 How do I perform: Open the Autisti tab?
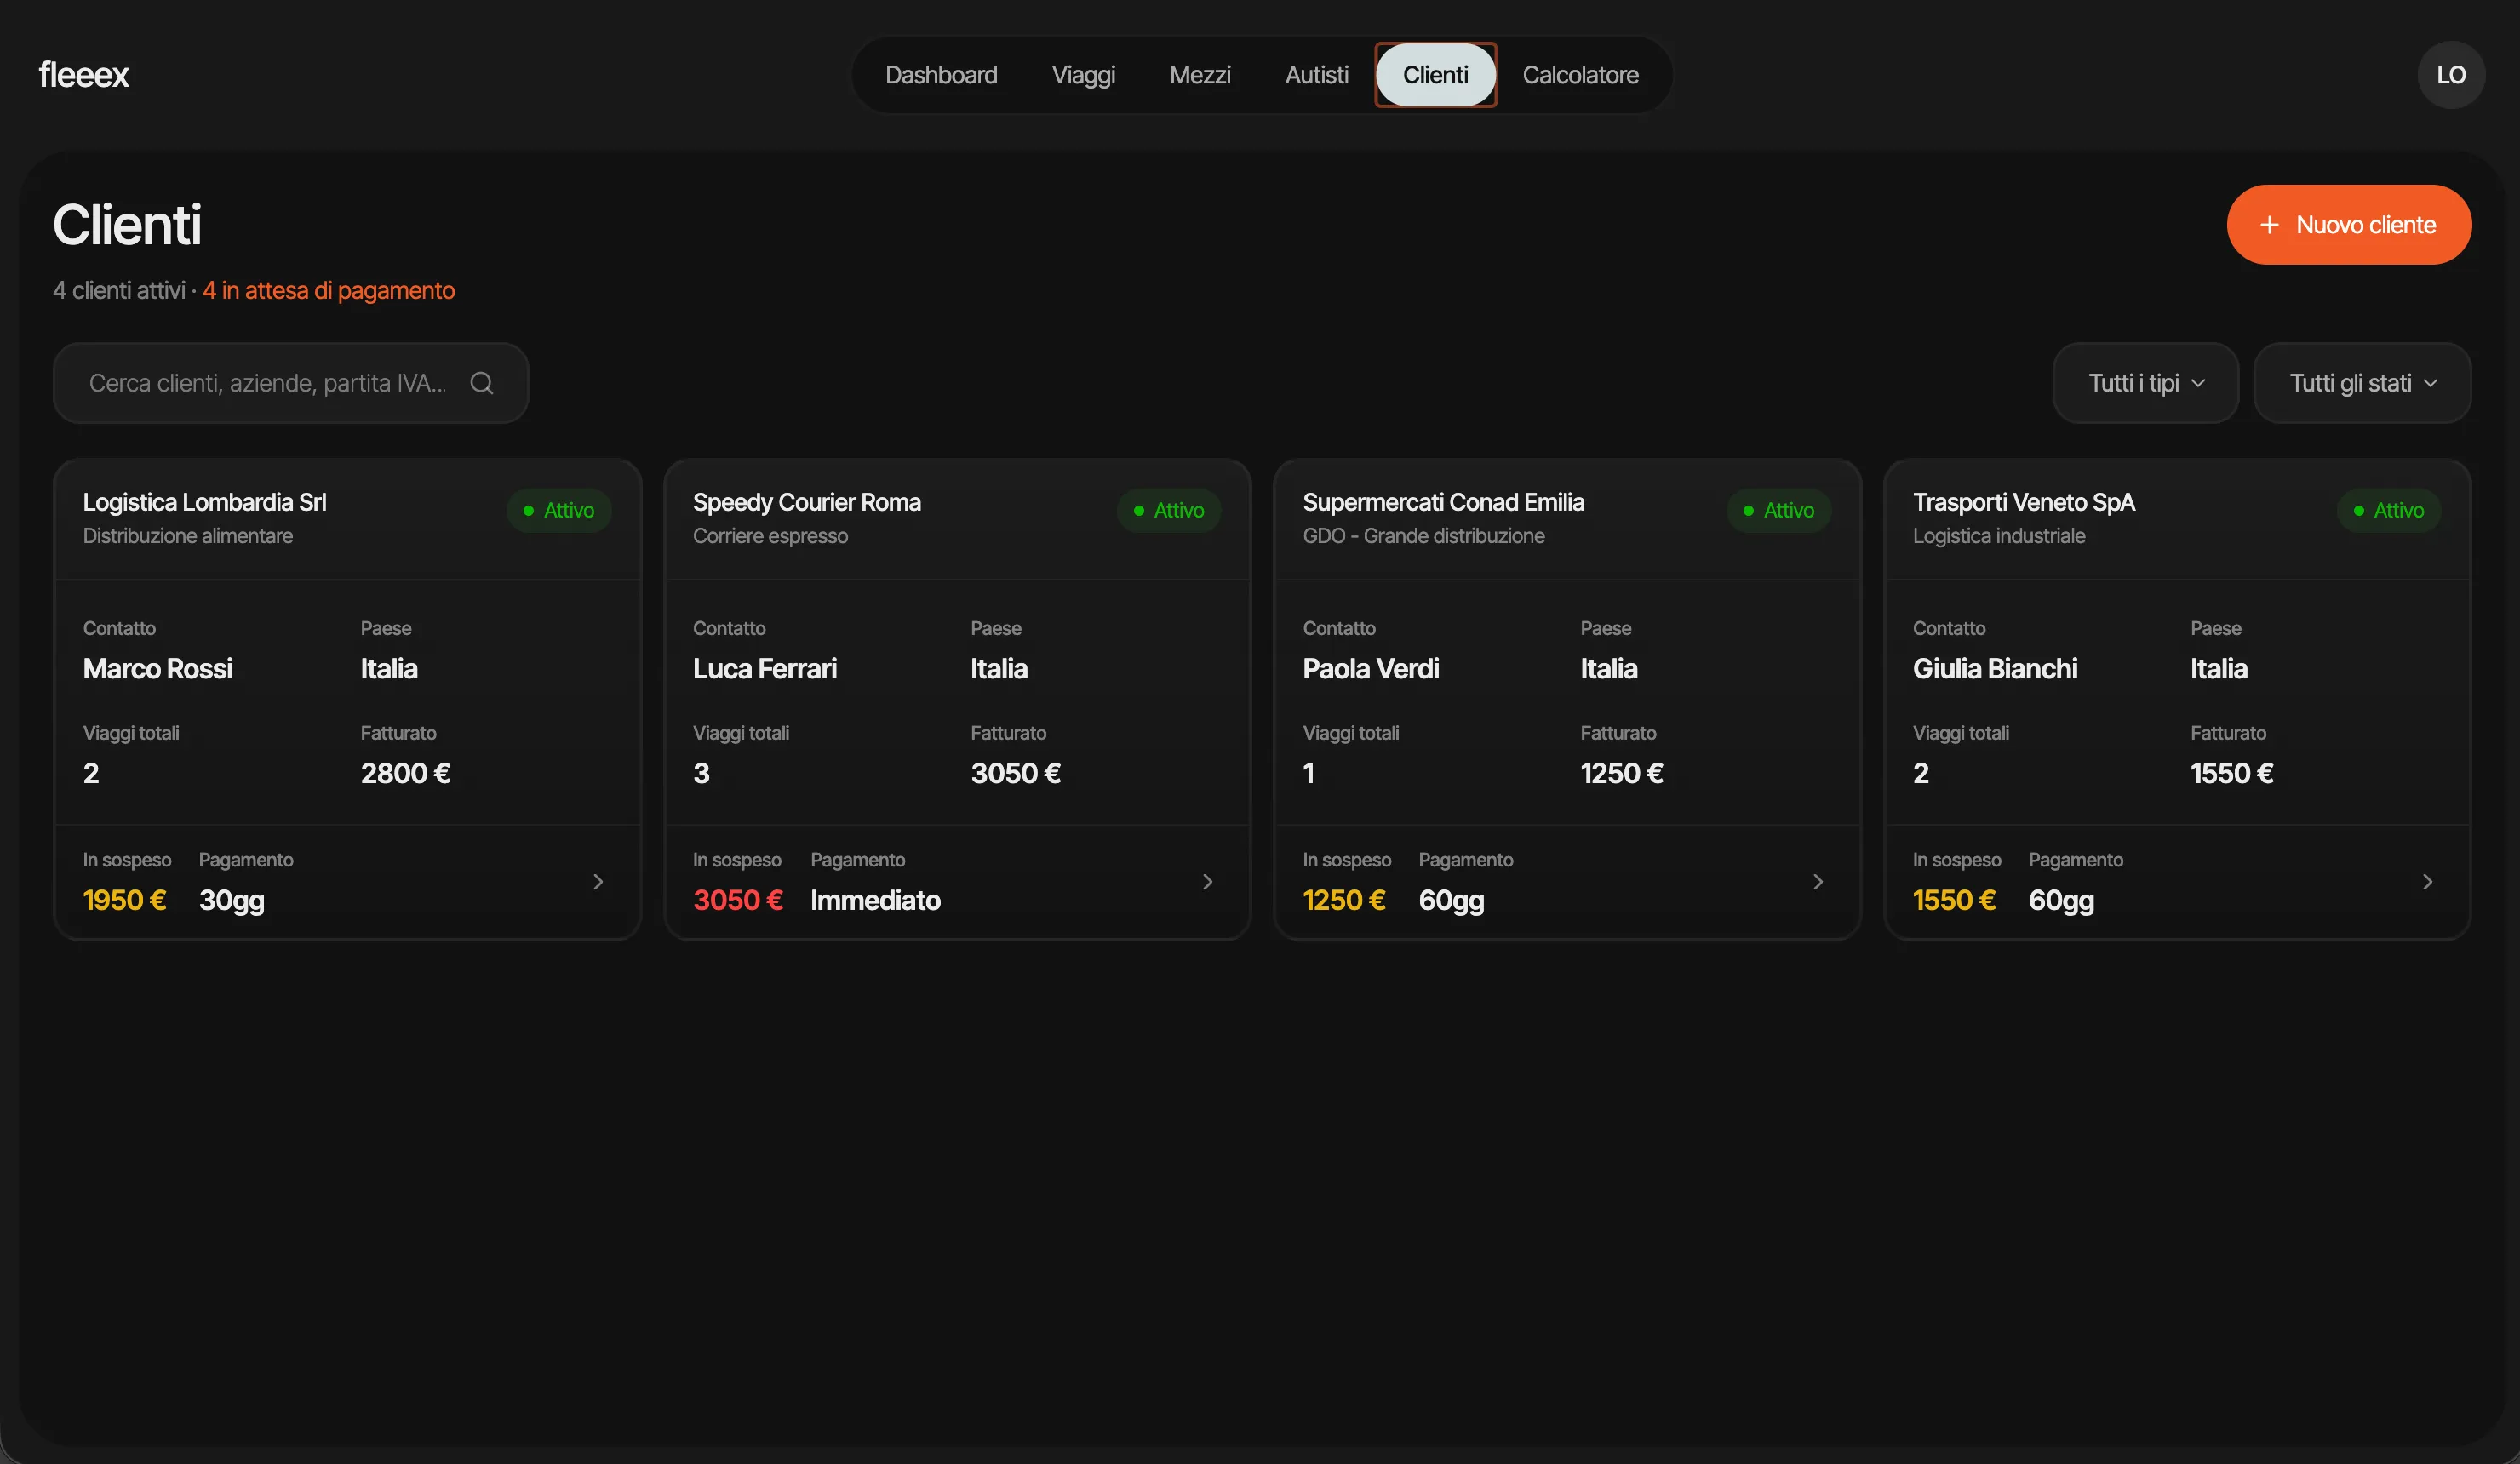point(1316,75)
